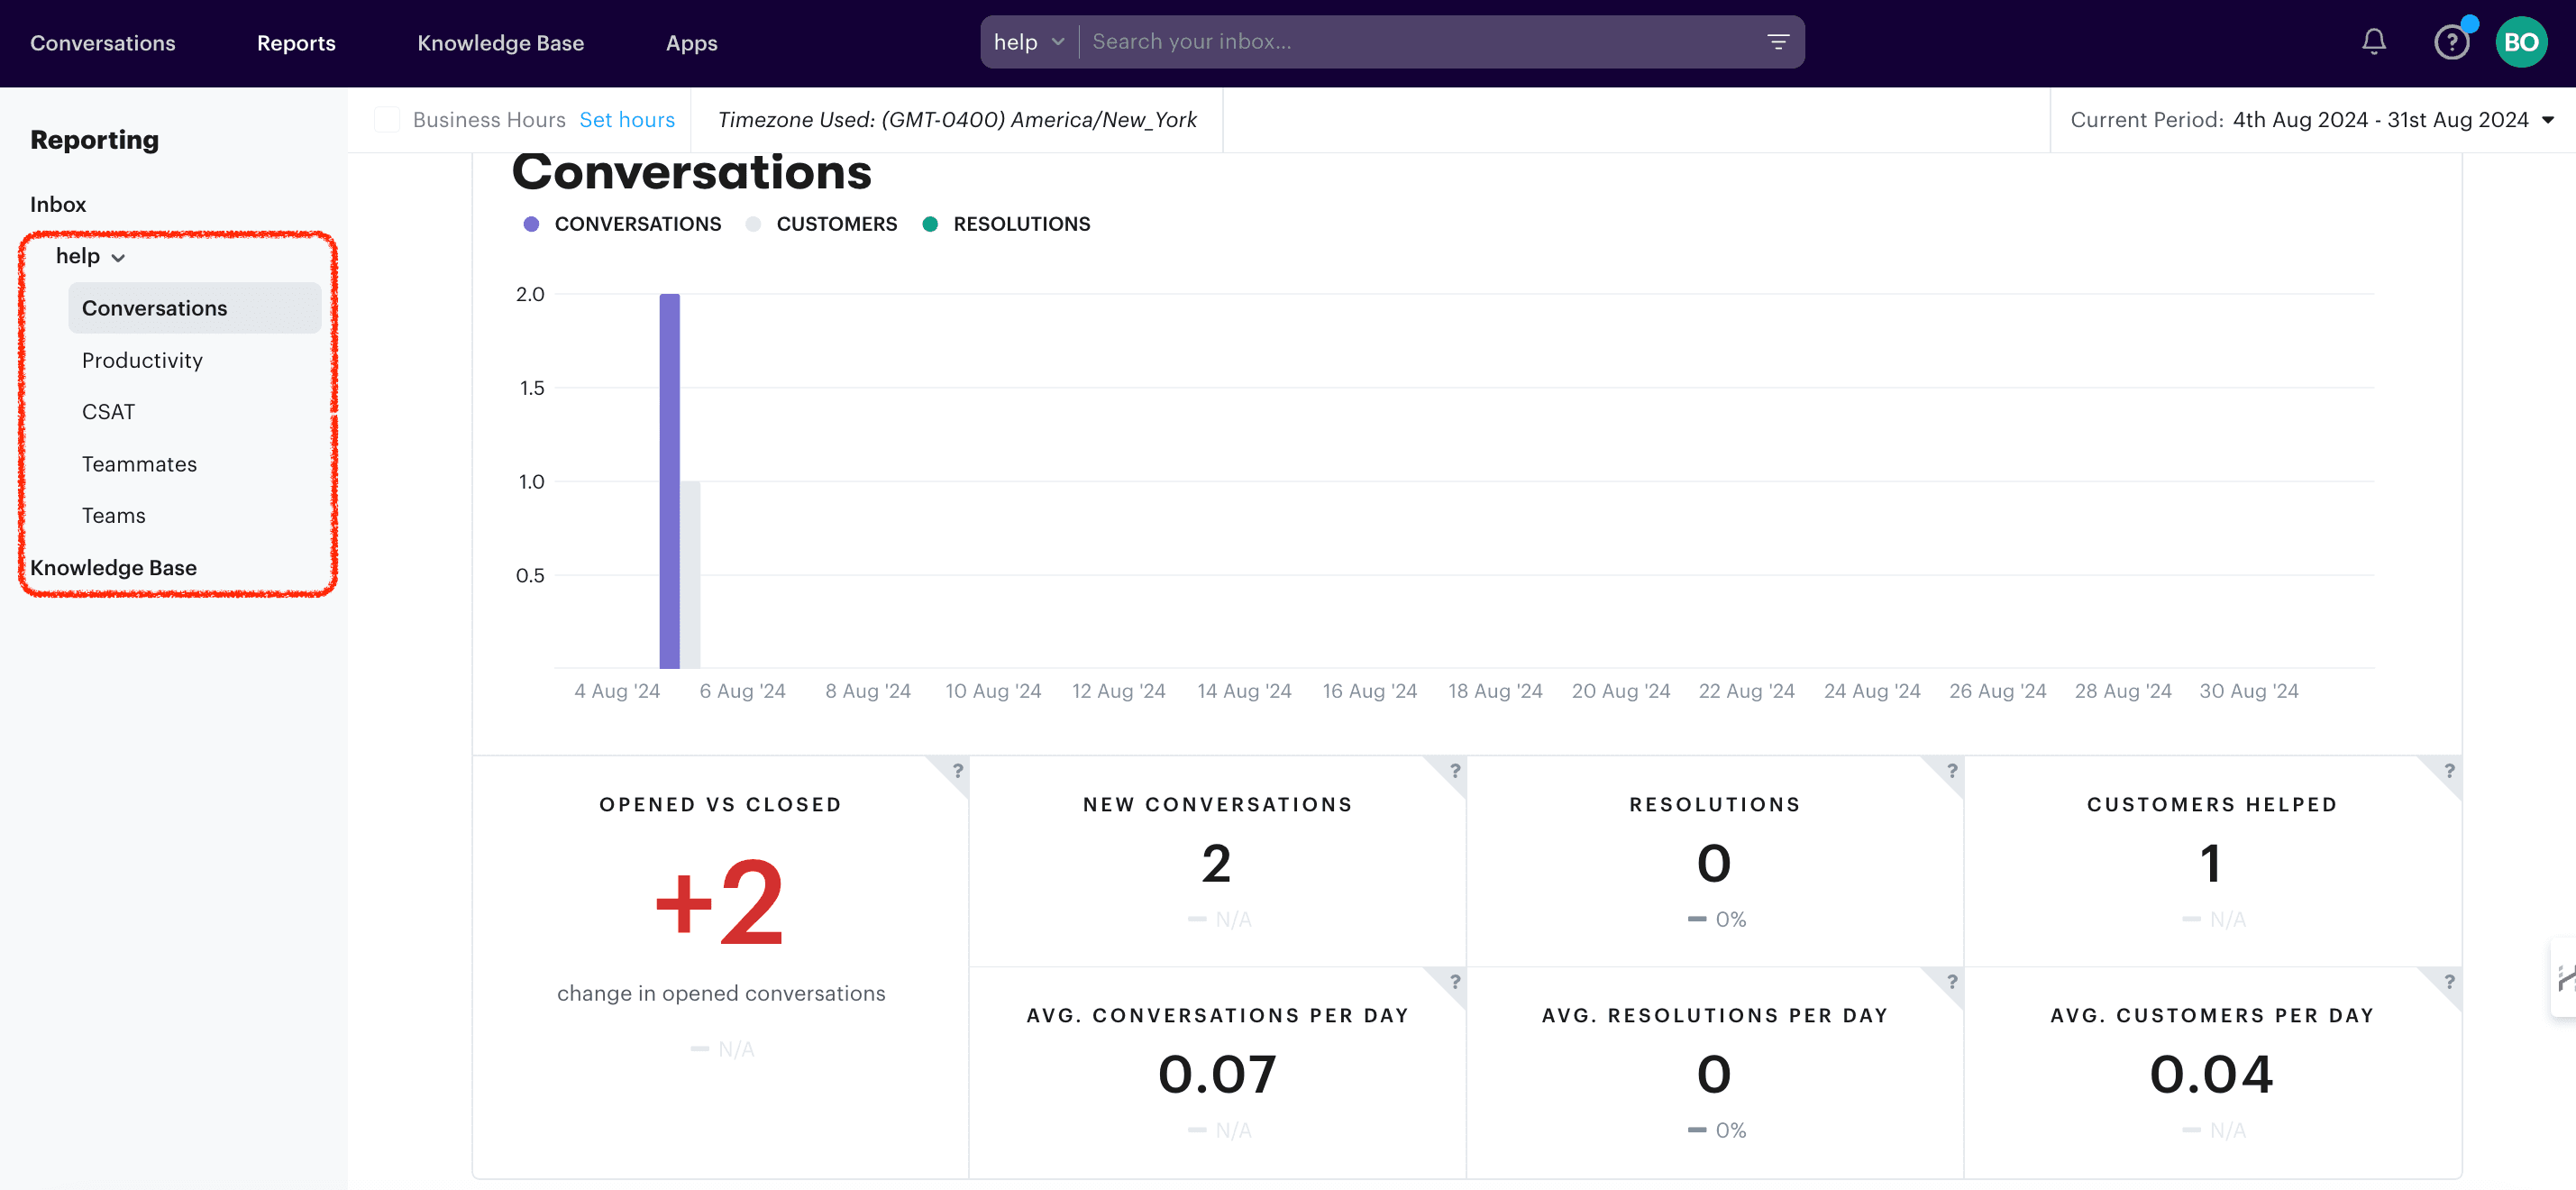This screenshot has height=1190, width=2576.
Task: Toggle the CUSTOMERS series in the chart legend
Action: pos(836,223)
